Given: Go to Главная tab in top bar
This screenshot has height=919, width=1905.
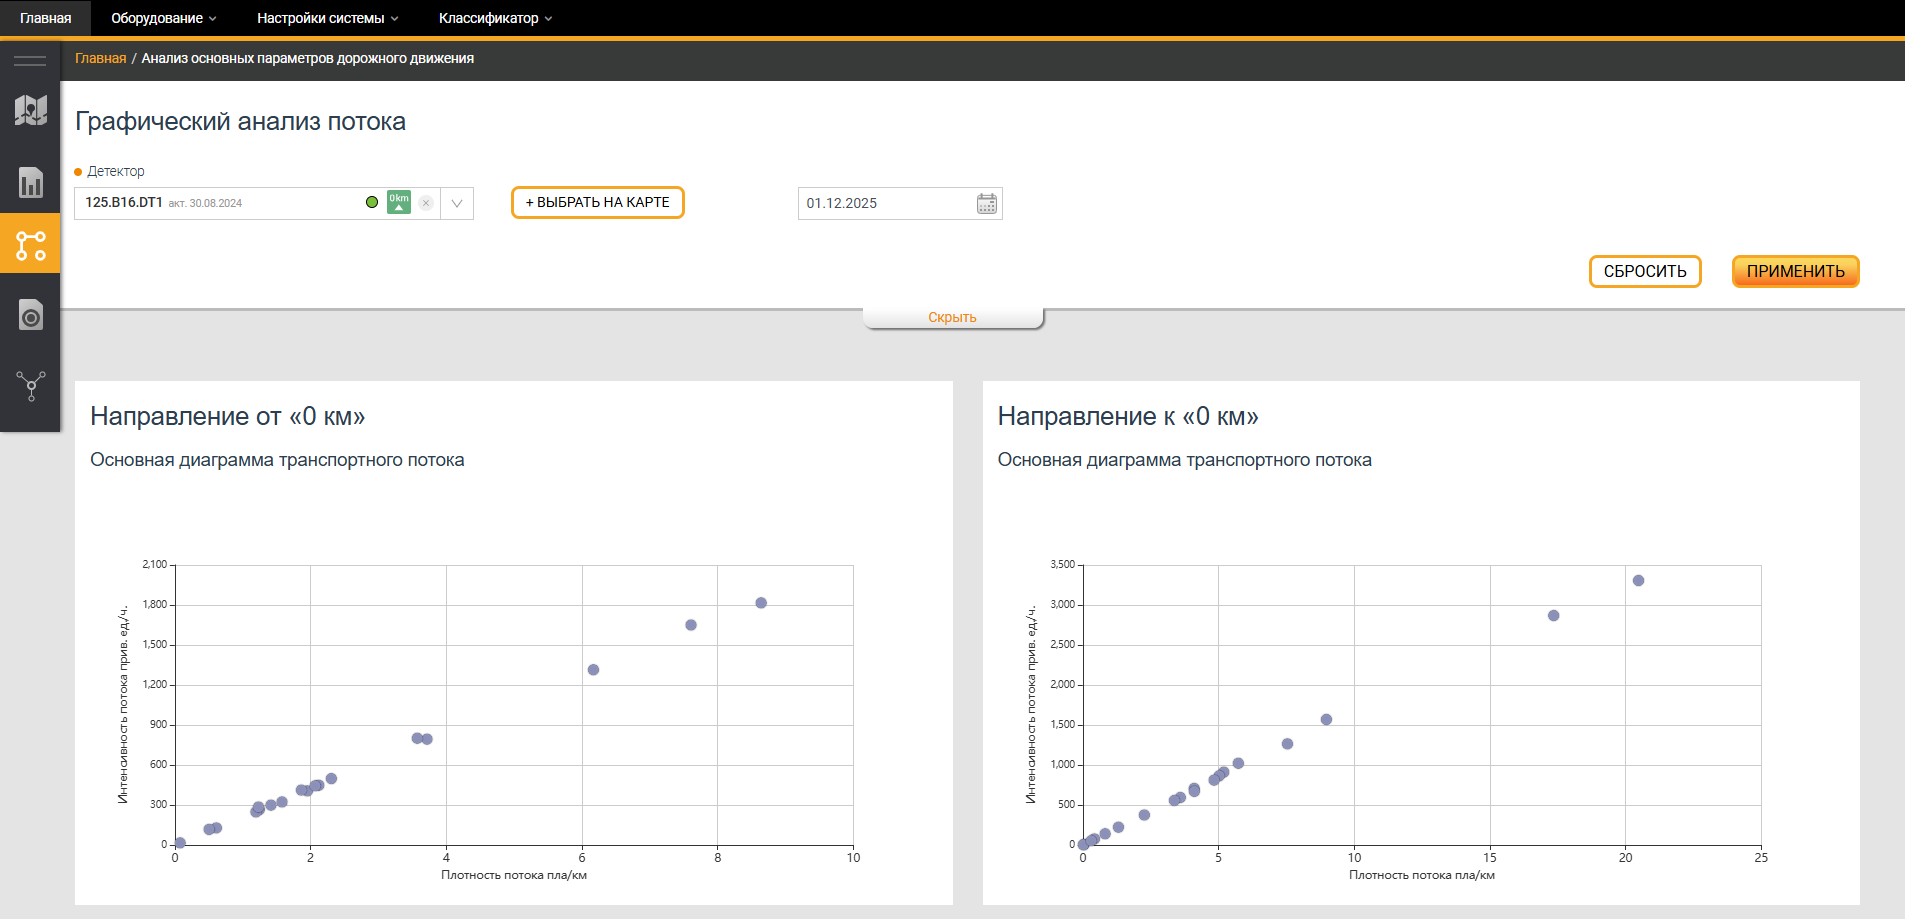Looking at the screenshot, I should [45, 18].
